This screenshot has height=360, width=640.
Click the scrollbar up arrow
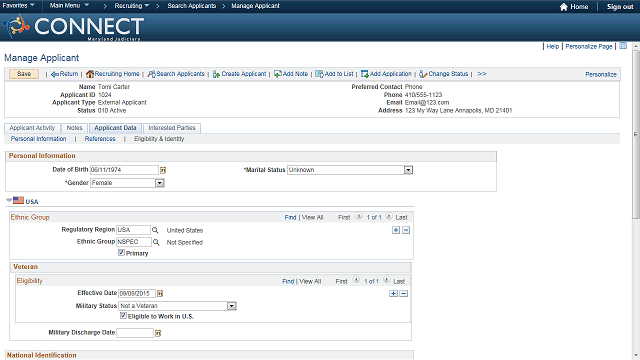click(636, 47)
